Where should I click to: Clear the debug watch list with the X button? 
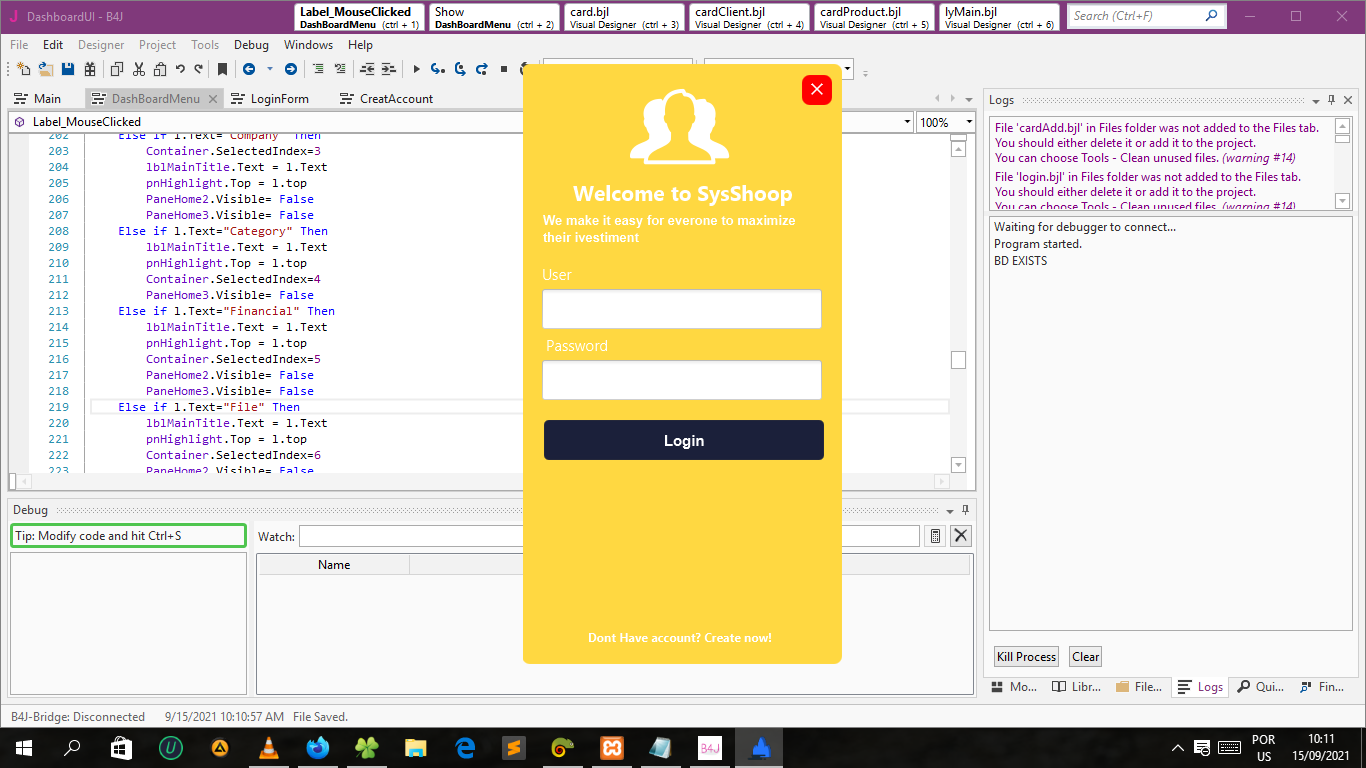[x=961, y=536]
